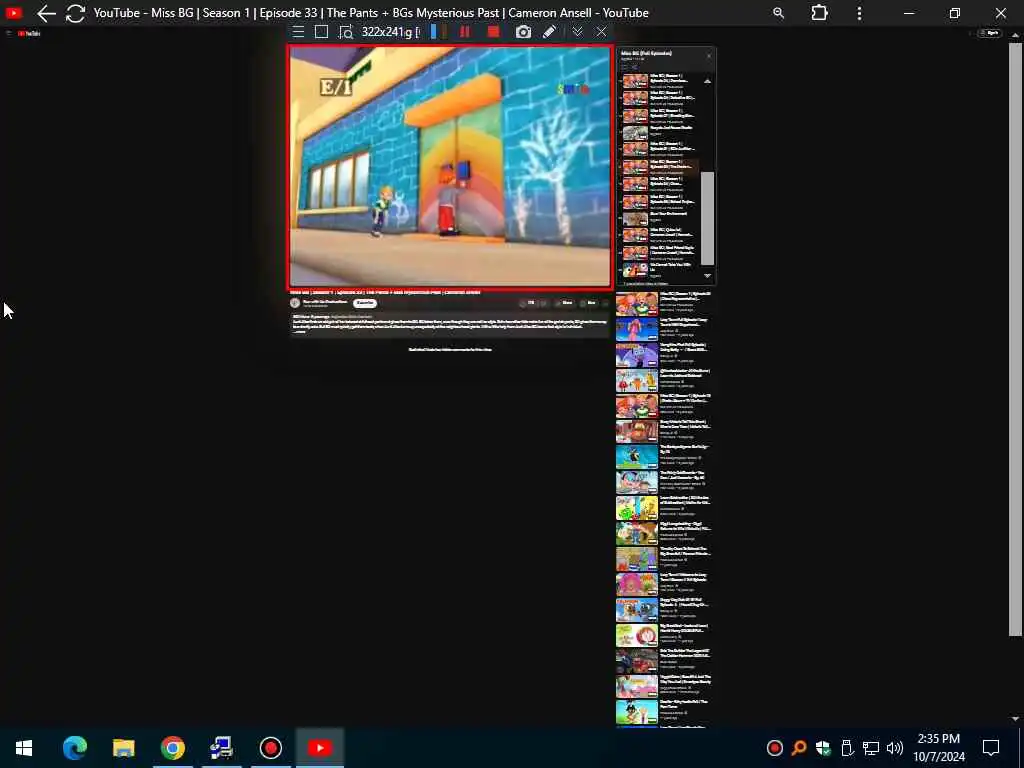Open the first recommended video below the playlist

click(x=637, y=304)
